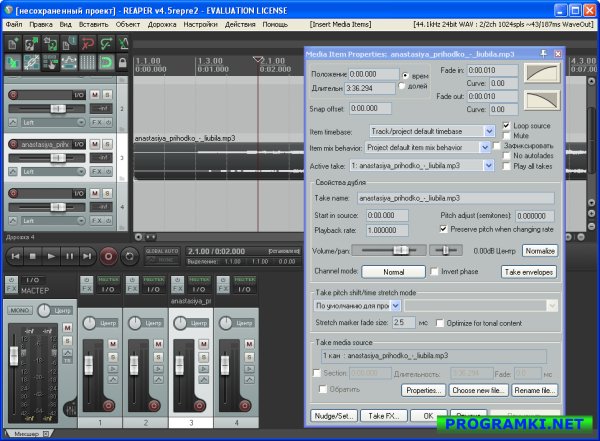Toggle the locking padlock icon

click(122, 62)
